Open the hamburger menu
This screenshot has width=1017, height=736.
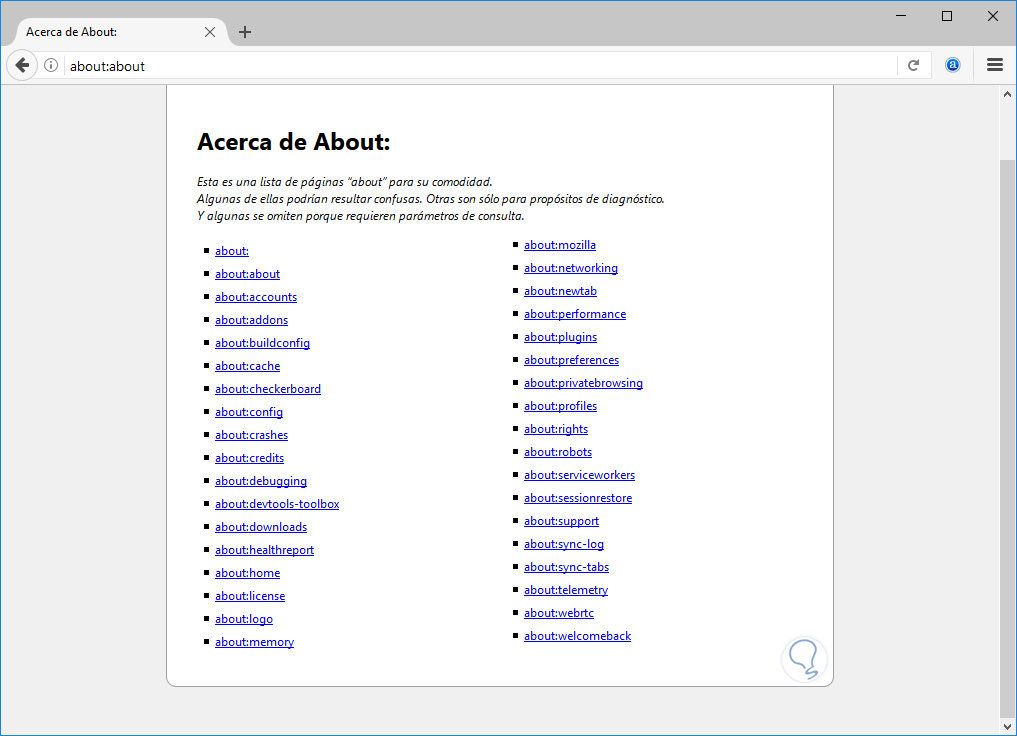[995, 65]
